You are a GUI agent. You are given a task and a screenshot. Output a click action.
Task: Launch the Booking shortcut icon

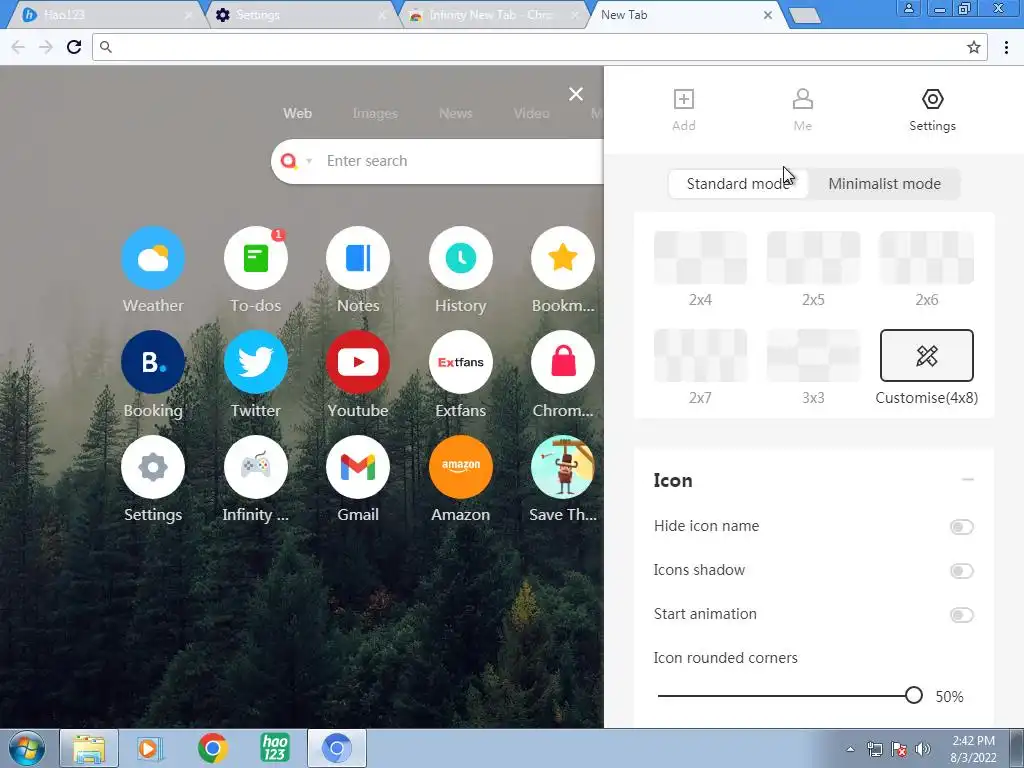(x=153, y=362)
